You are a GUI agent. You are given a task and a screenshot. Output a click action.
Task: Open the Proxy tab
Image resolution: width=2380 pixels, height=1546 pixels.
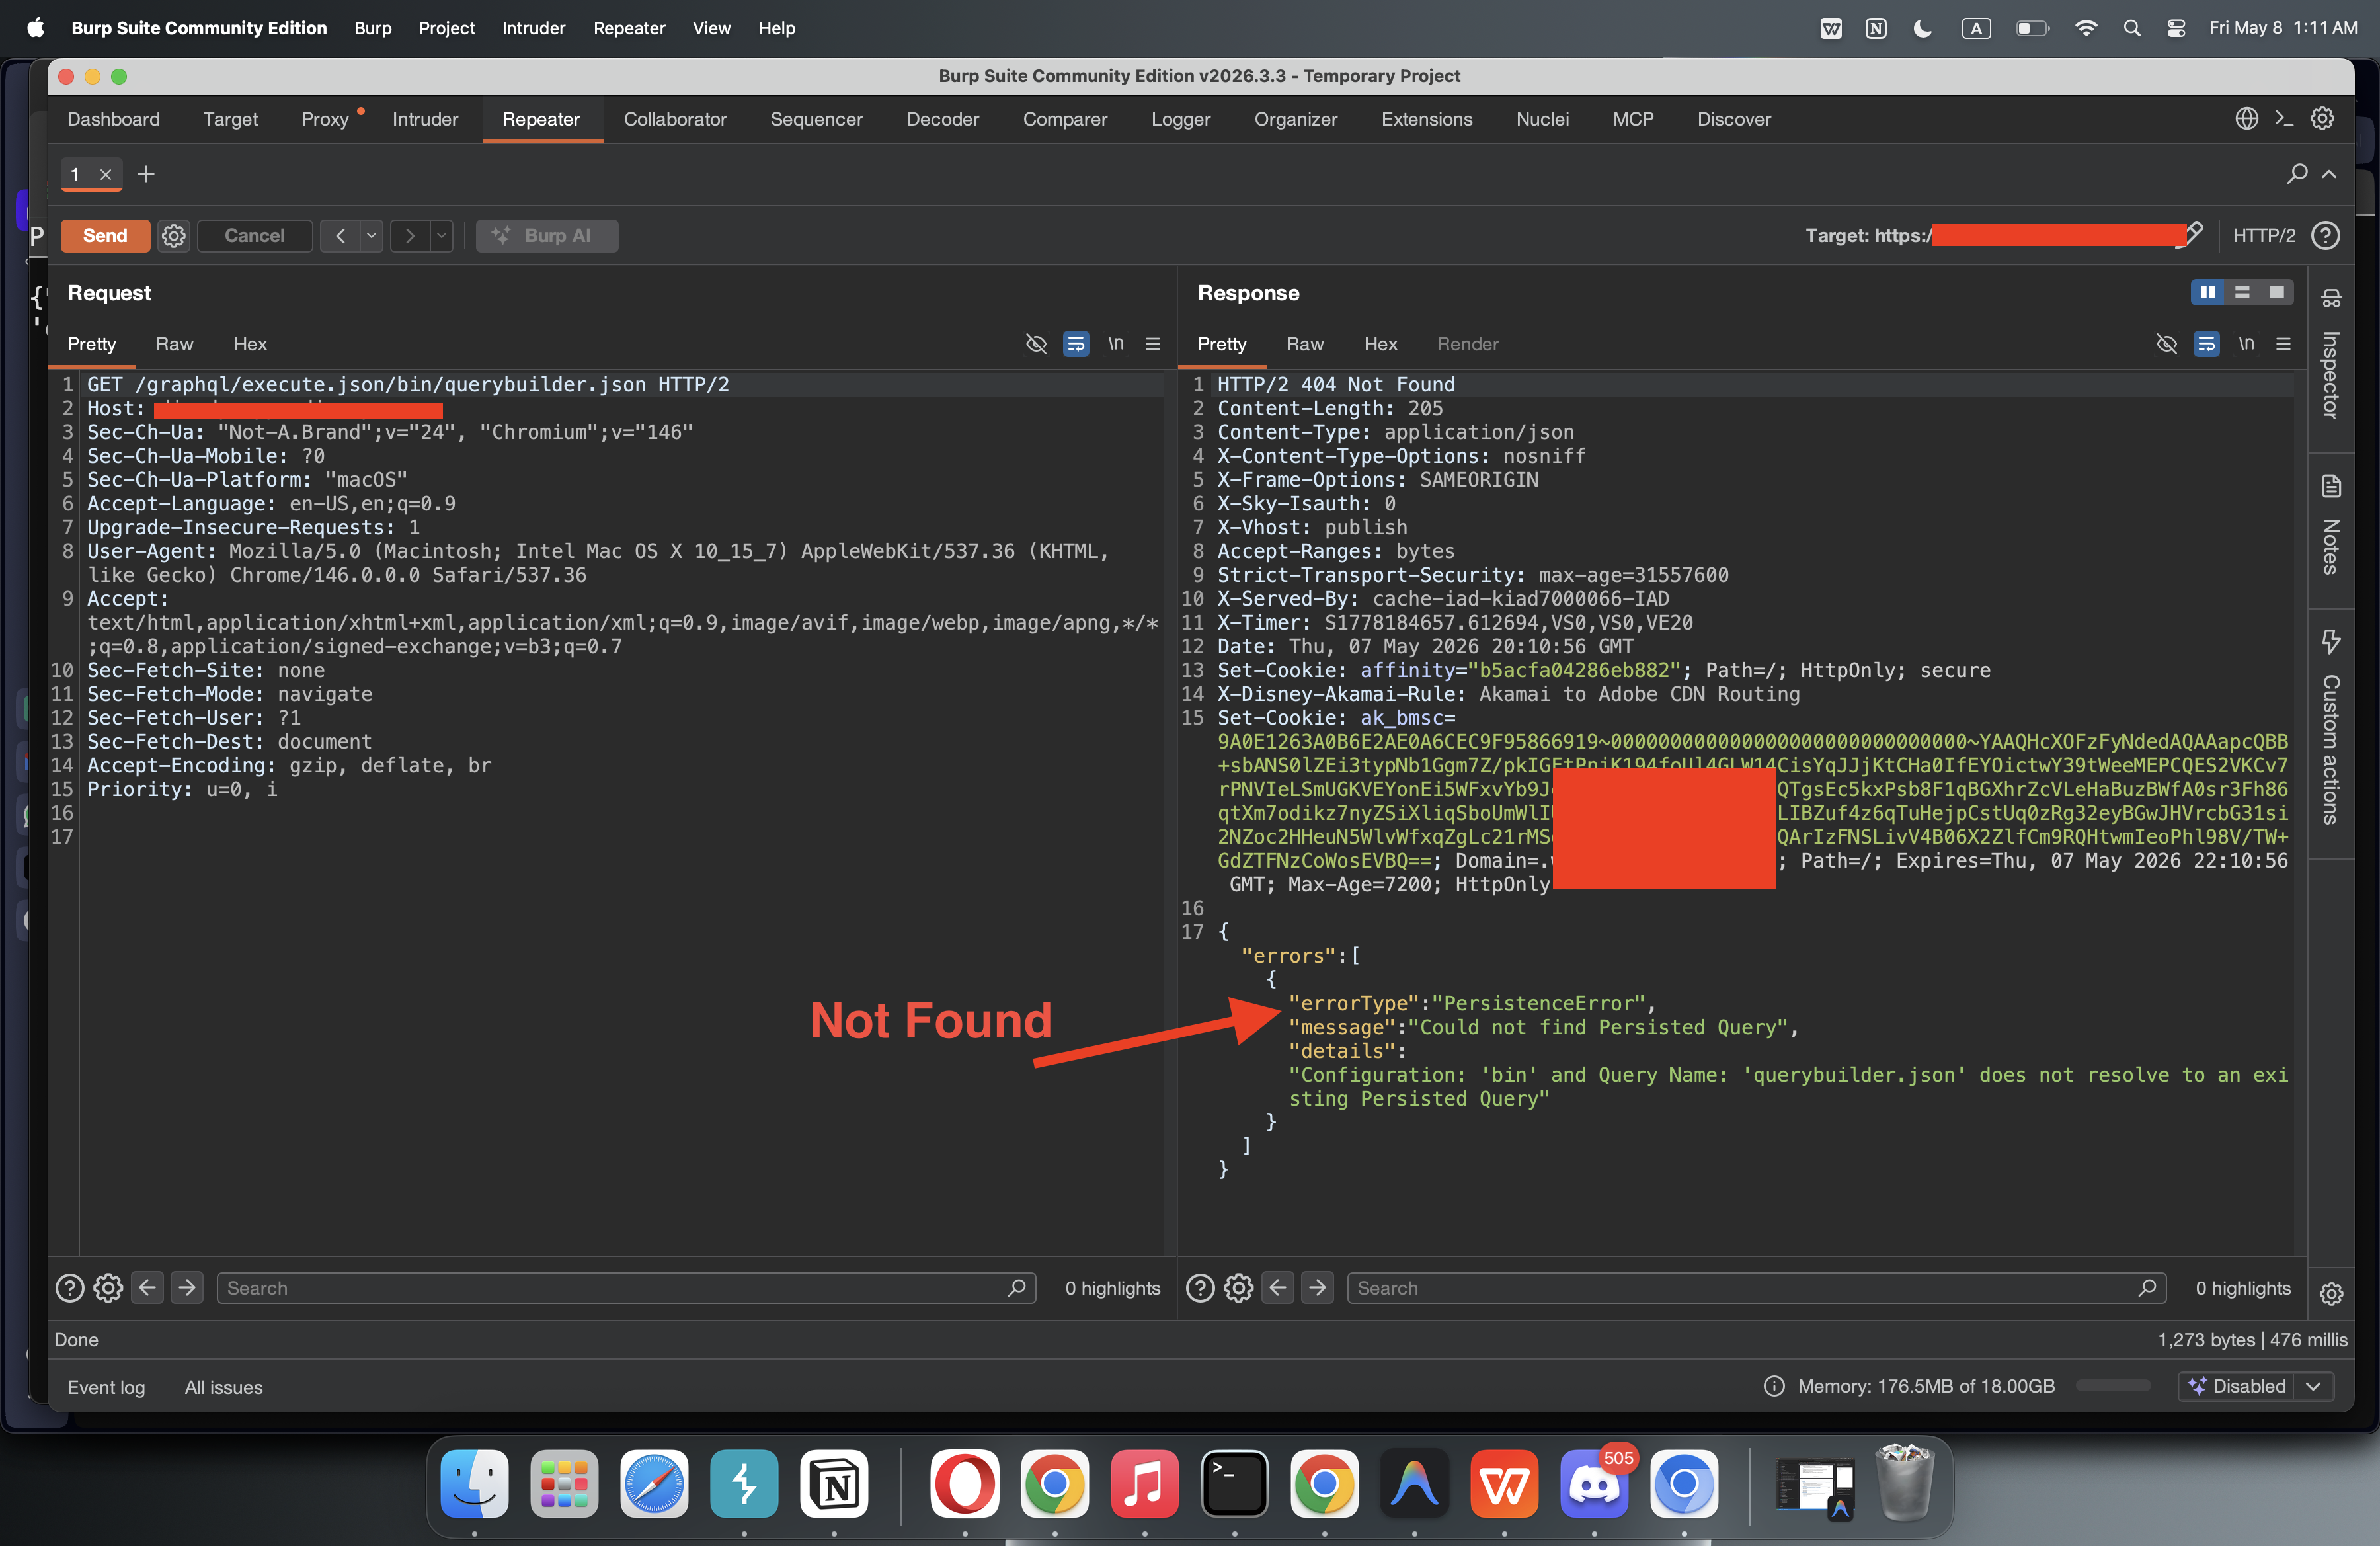(x=325, y=119)
